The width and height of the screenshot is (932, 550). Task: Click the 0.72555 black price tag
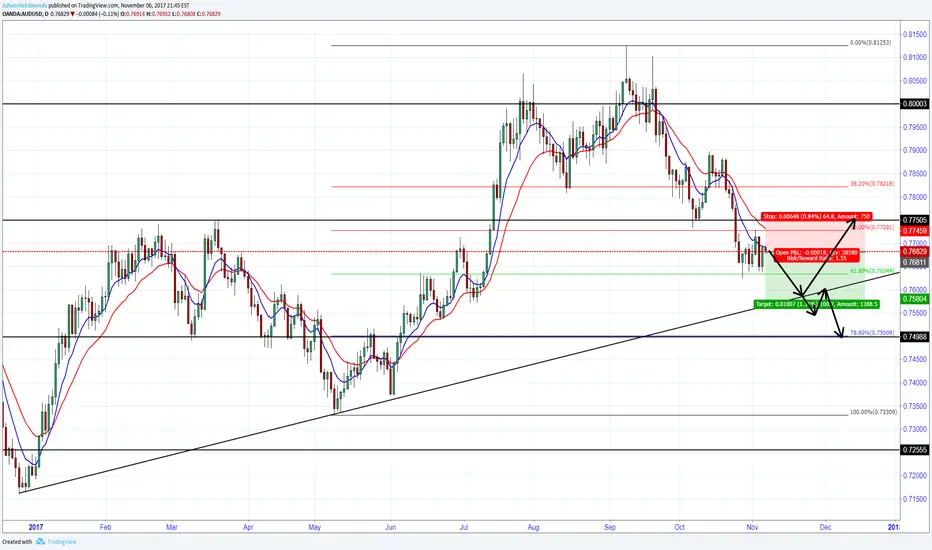[x=915, y=450]
